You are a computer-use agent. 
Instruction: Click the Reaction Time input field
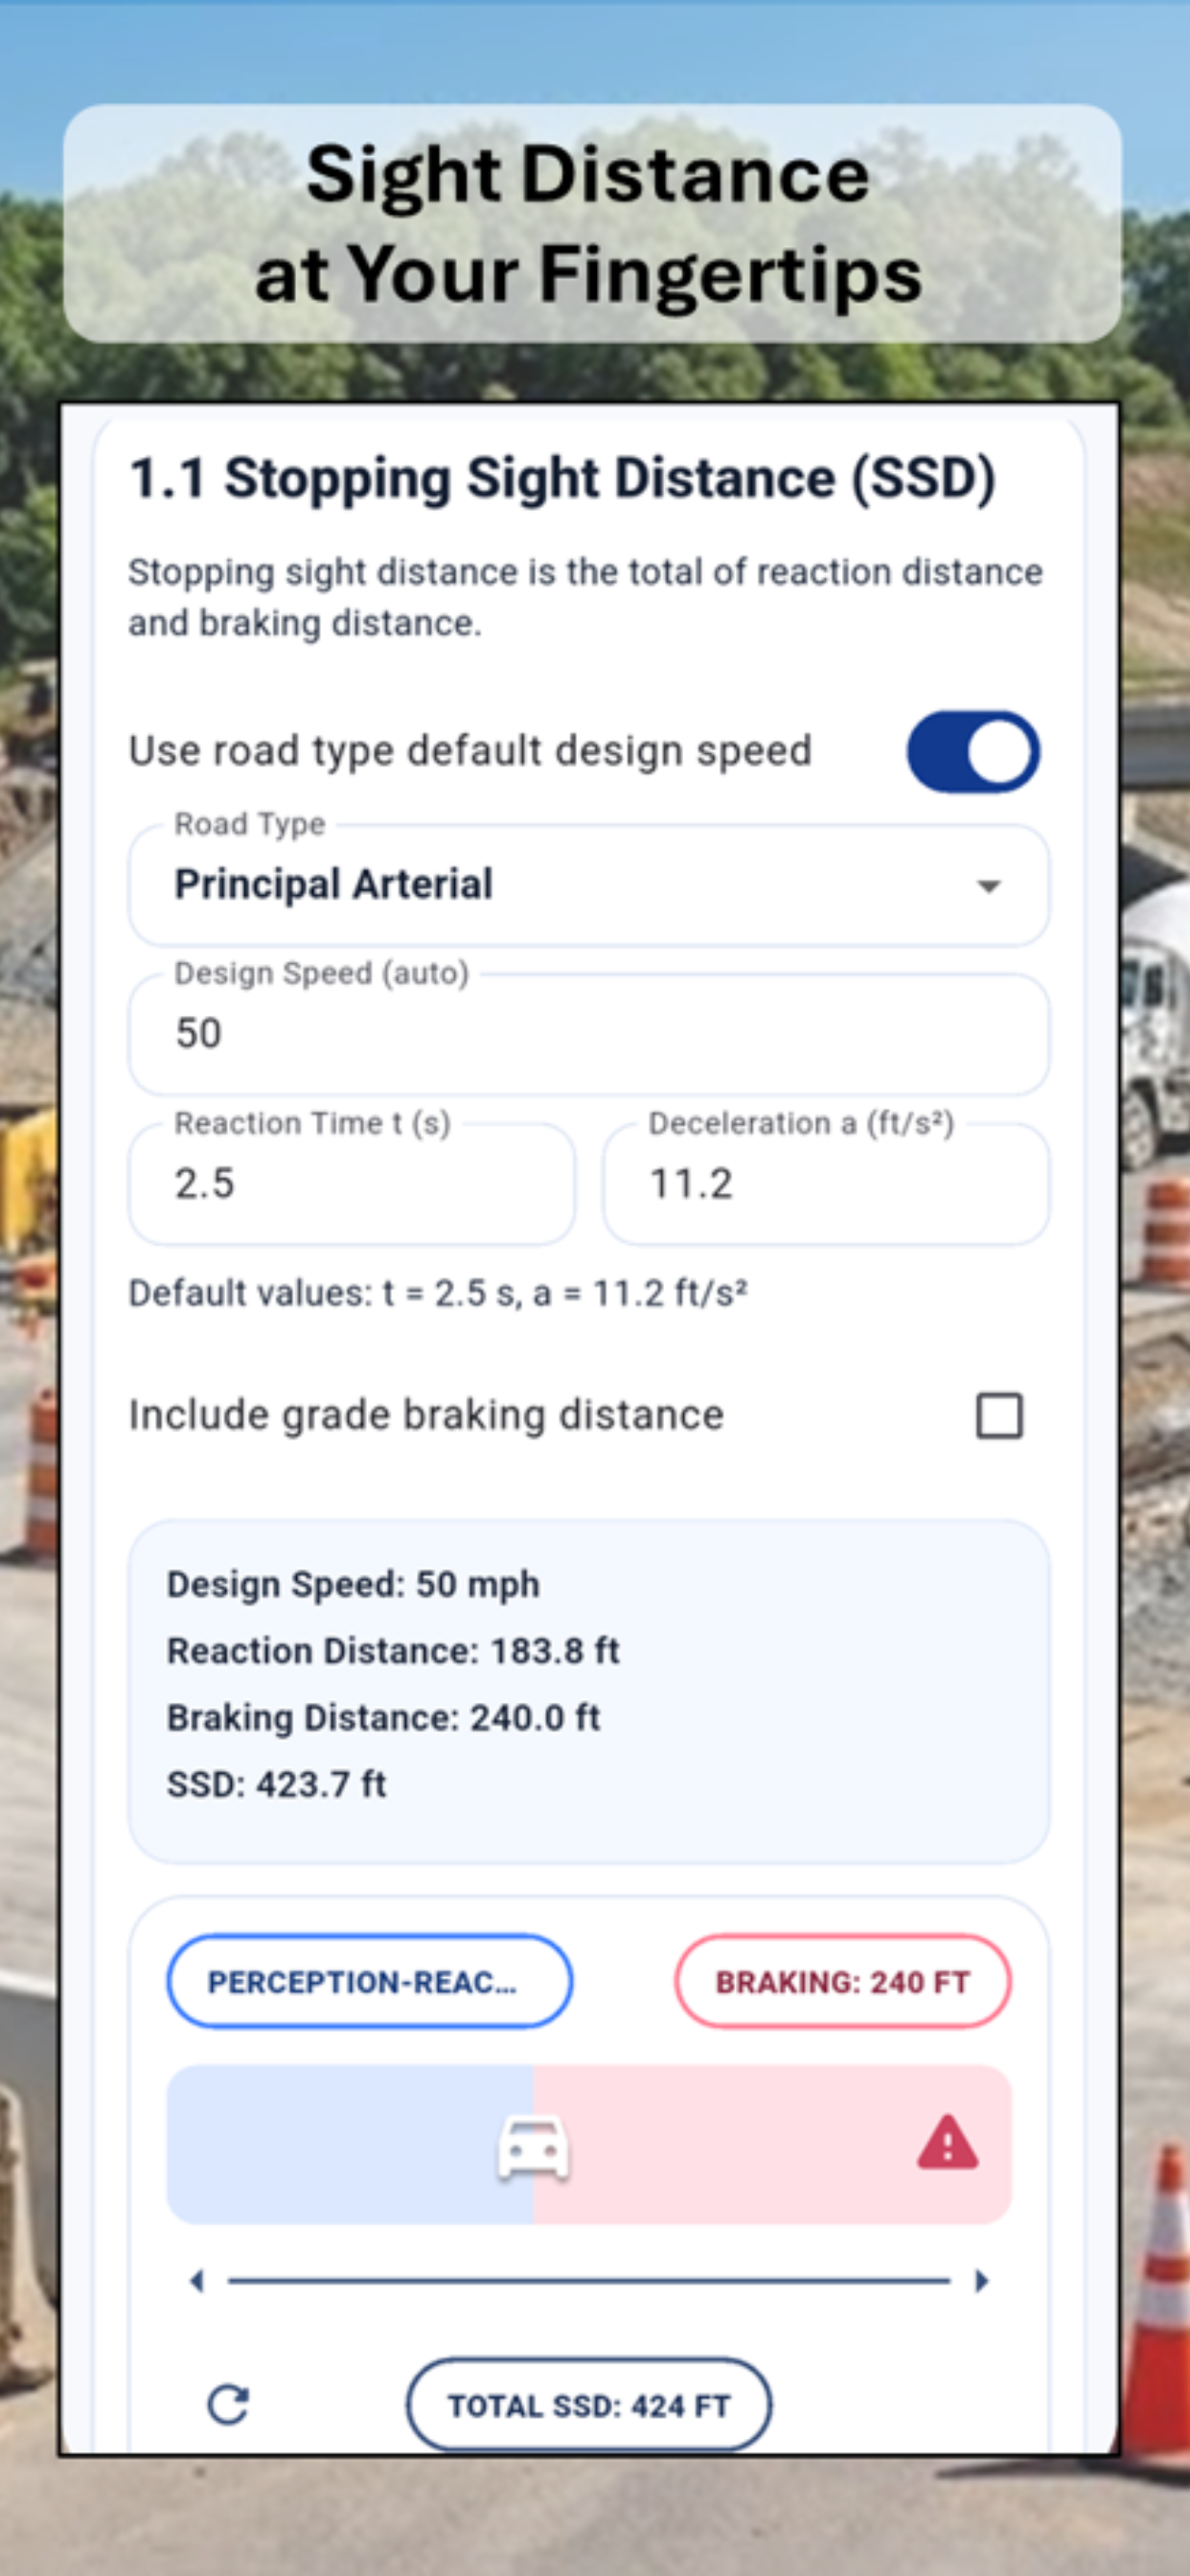(351, 1183)
